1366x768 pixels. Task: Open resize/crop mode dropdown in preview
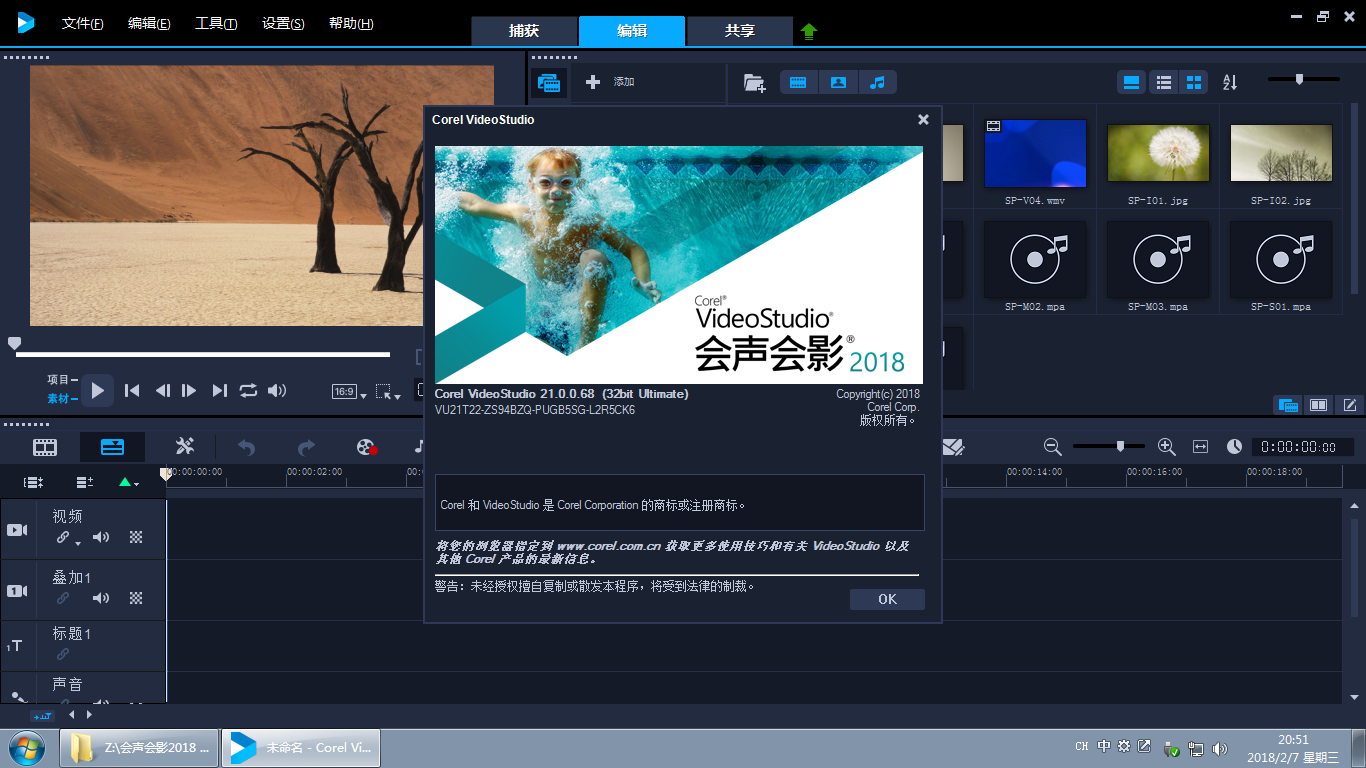pyautogui.click(x=388, y=392)
